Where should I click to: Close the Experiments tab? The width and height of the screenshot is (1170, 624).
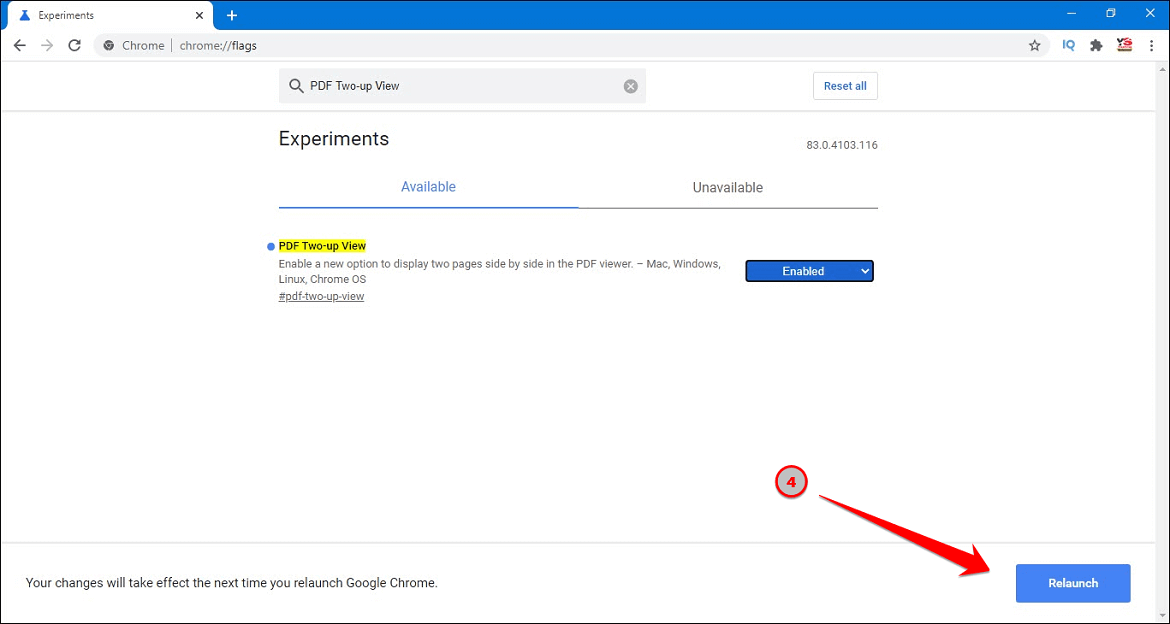click(199, 15)
